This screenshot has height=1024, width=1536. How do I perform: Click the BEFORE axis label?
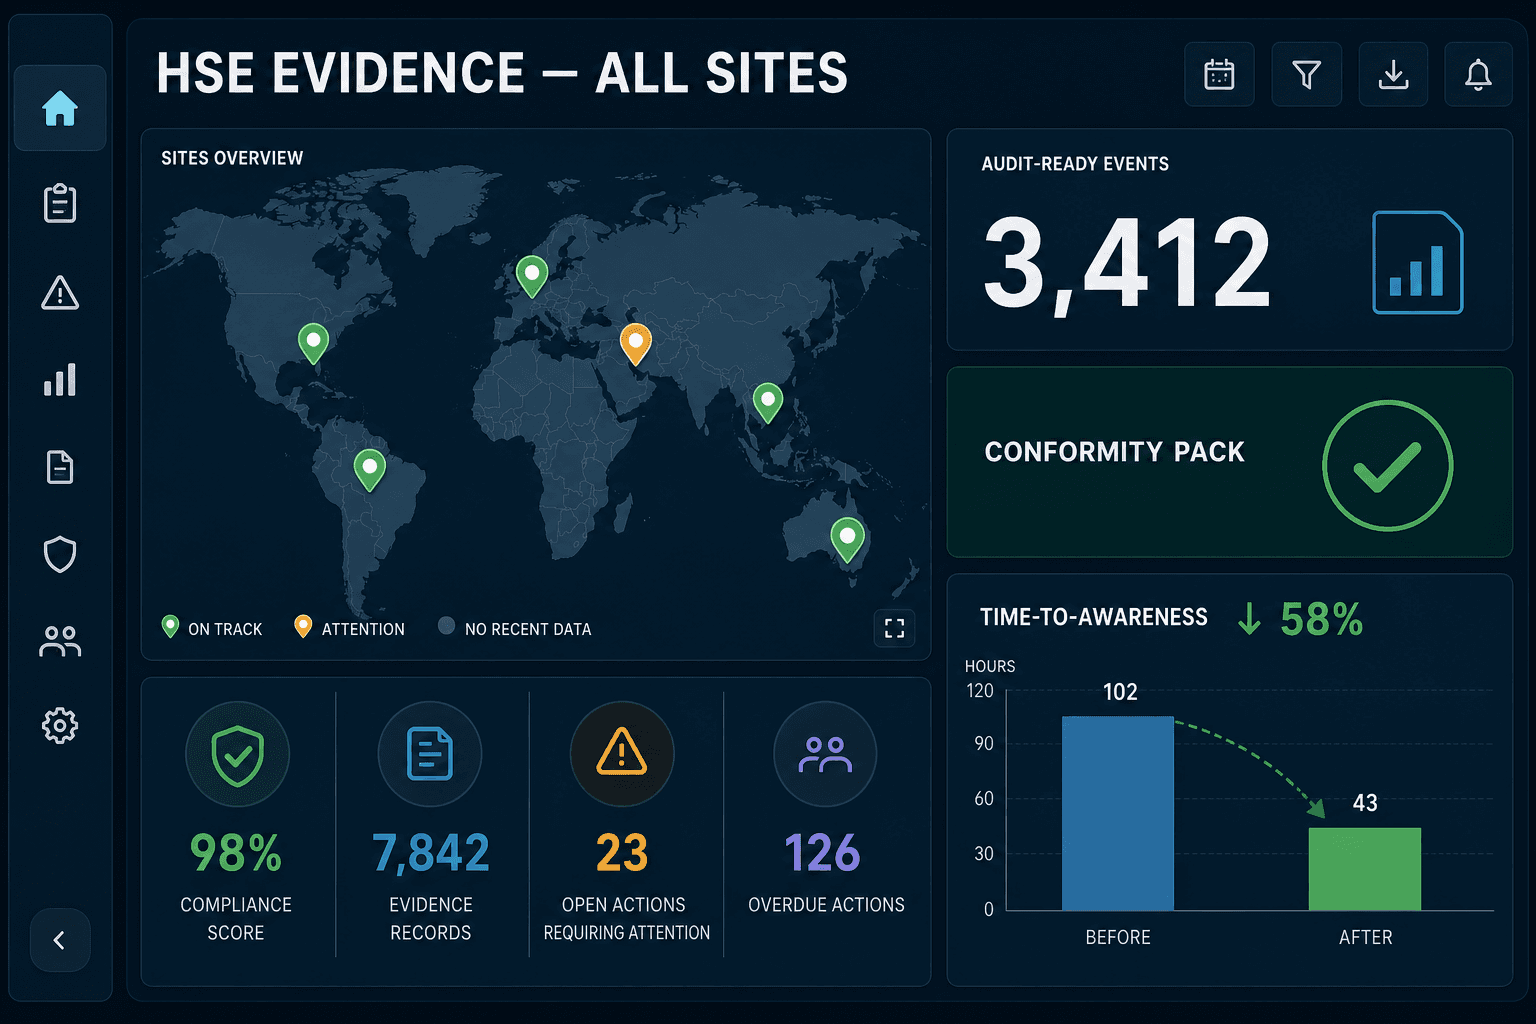pos(1118,937)
